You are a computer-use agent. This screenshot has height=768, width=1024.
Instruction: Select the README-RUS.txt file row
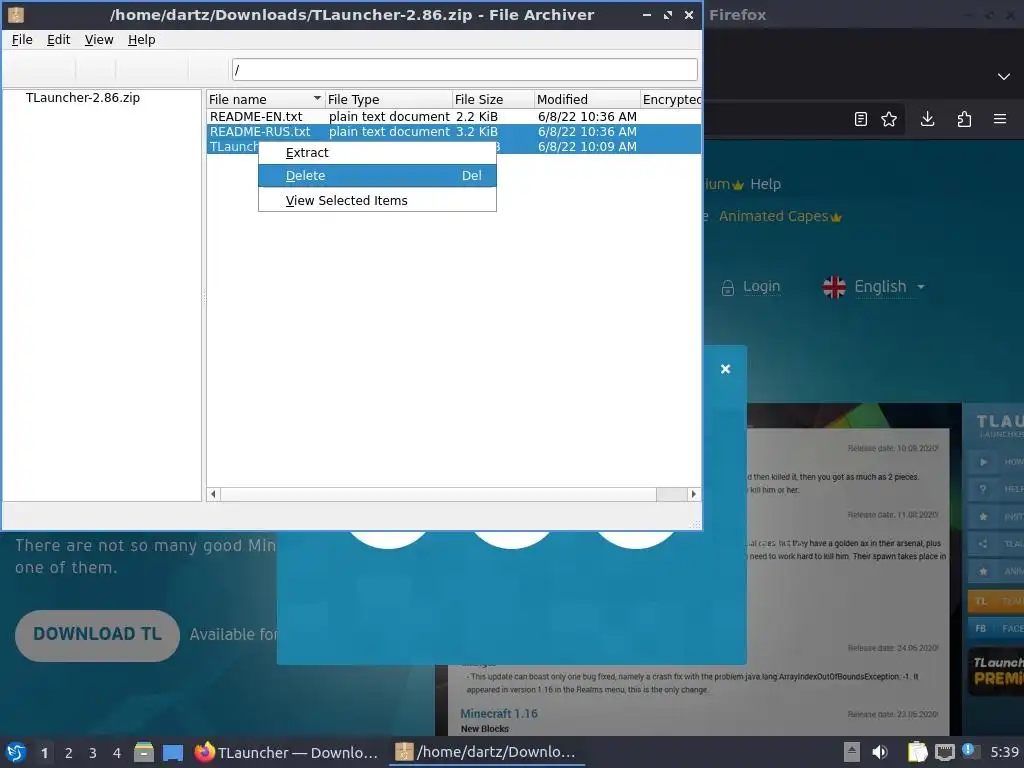point(454,131)
